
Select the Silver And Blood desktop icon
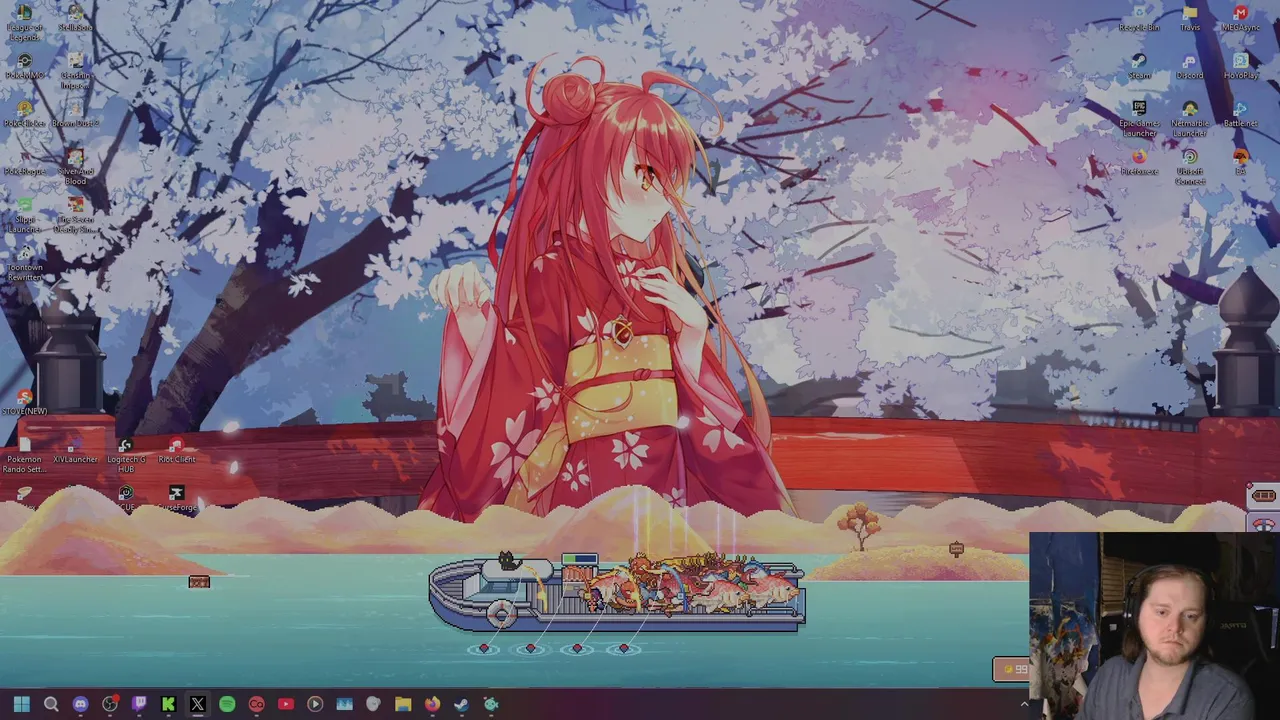(x=75, y=167)
